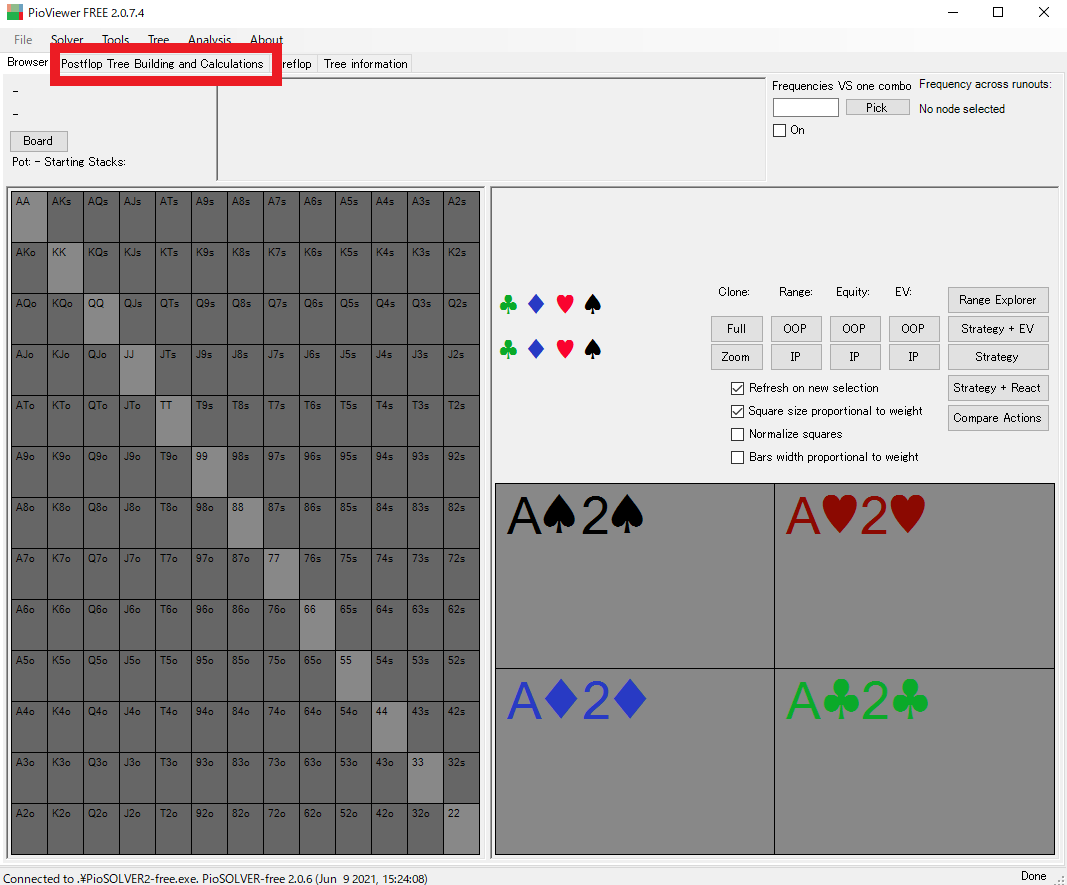
Task: Select the AKs cell in the hand matrix
Action: coord(65,216)
